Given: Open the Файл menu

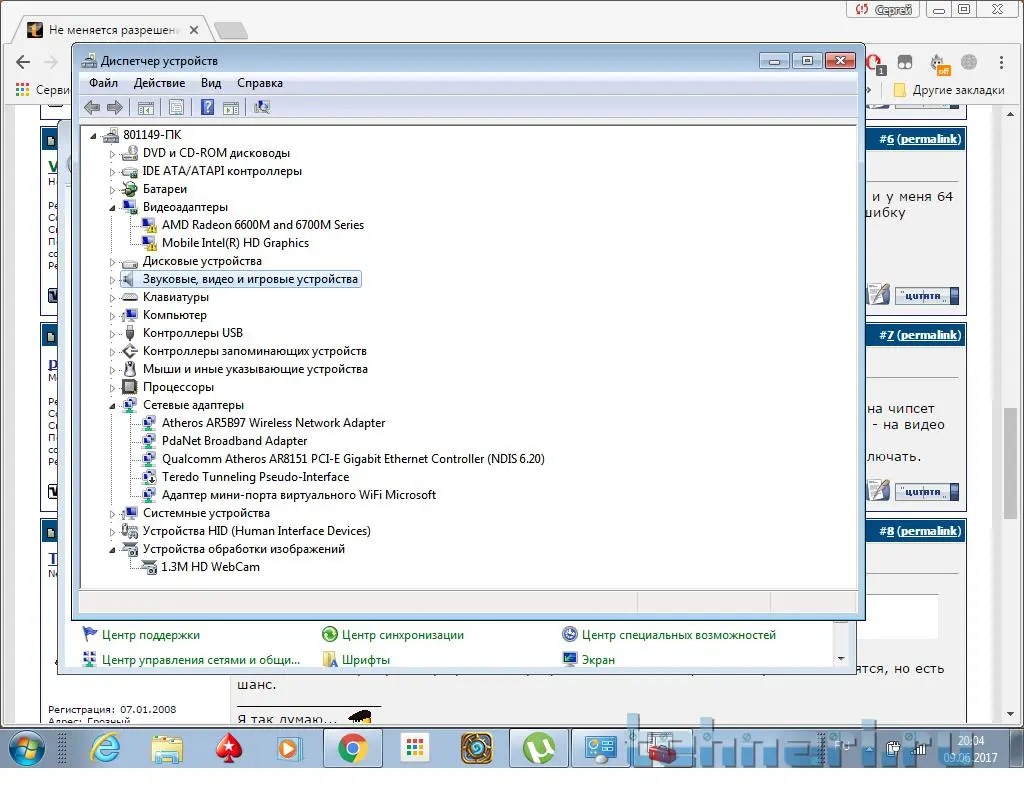Looking at the screenshot, I should [x=103, y=83].
